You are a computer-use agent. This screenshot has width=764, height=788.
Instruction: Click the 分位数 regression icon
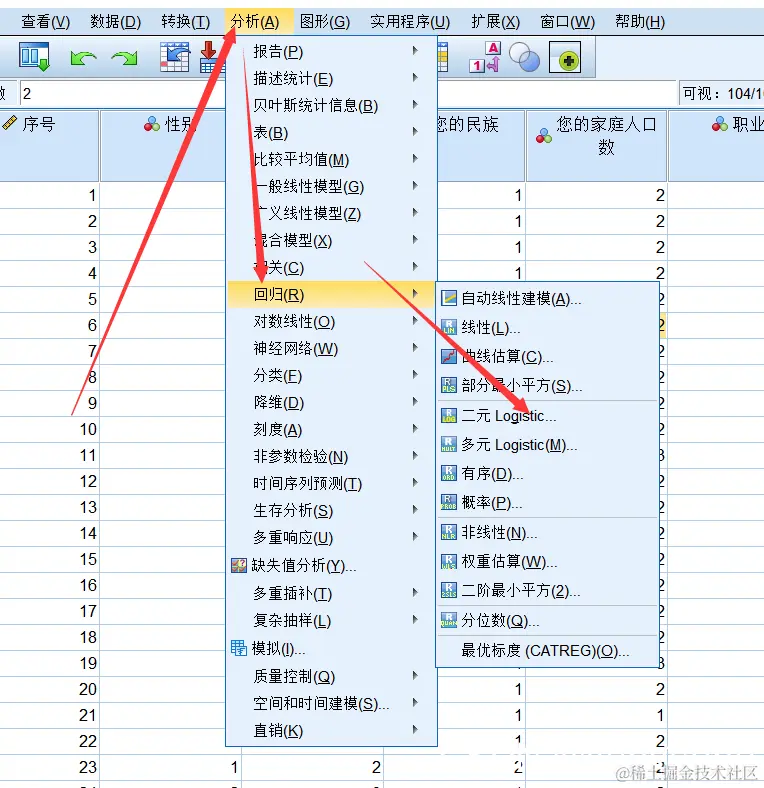[449, 620]
